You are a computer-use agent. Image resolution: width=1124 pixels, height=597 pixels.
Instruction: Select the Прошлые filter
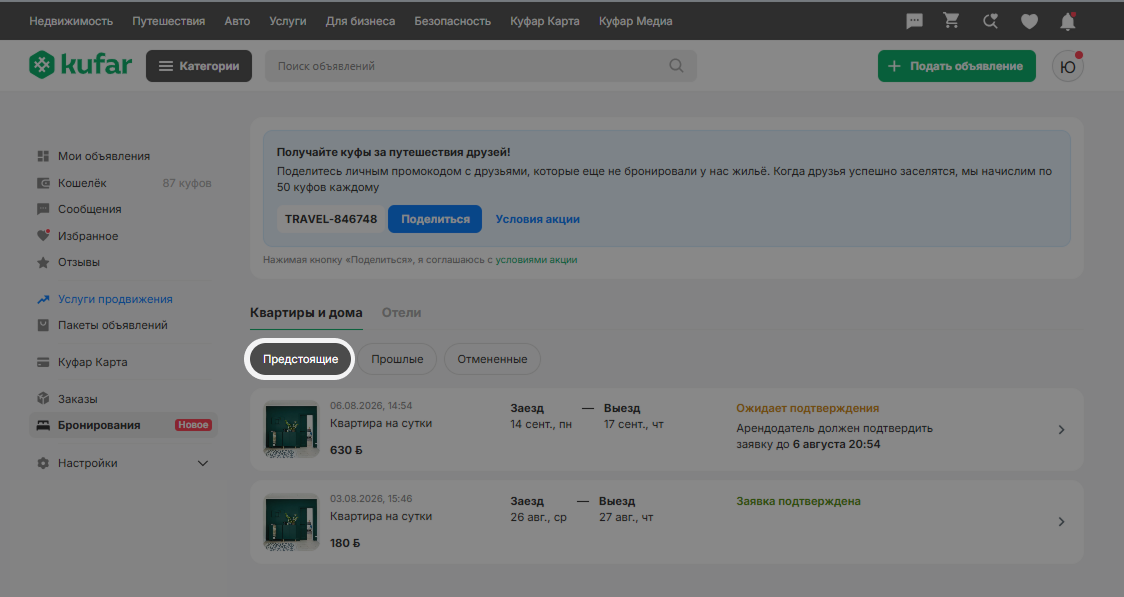pyautogui.click(x=397, y=359)
